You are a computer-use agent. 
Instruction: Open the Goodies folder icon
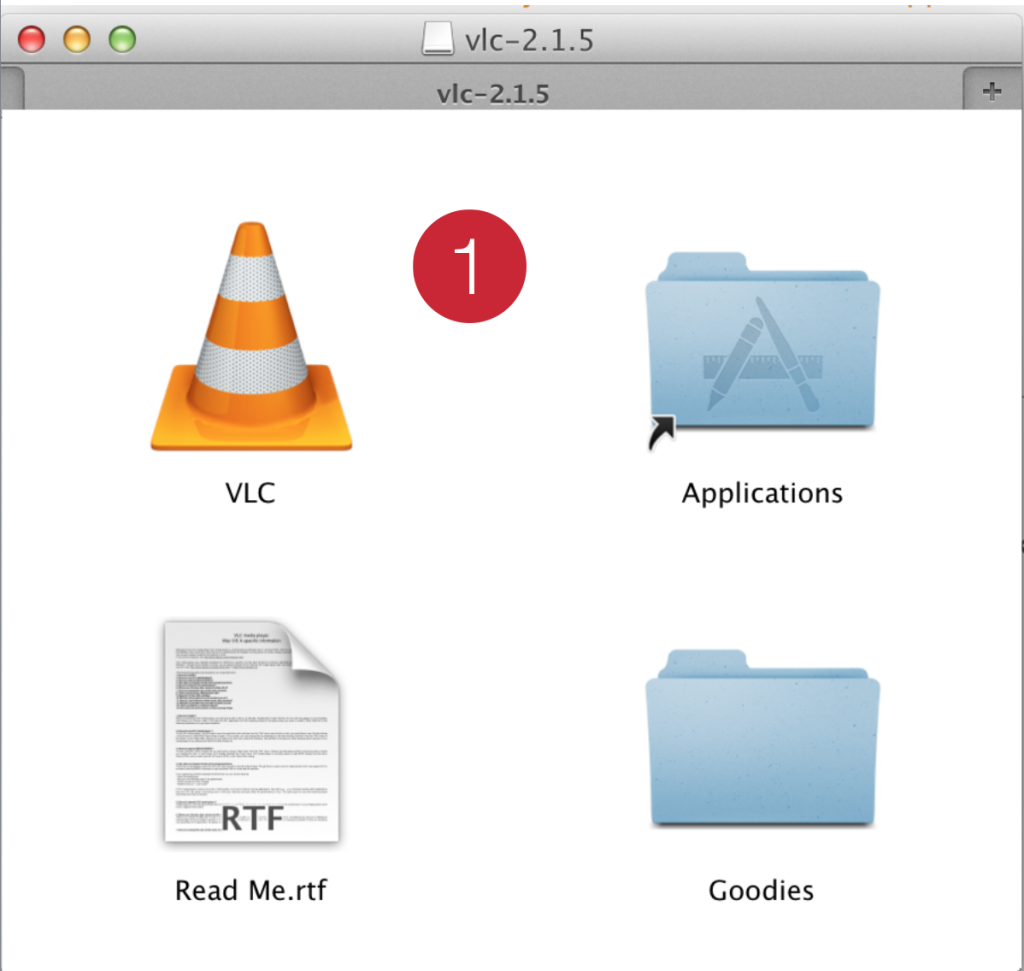(762, 738)
